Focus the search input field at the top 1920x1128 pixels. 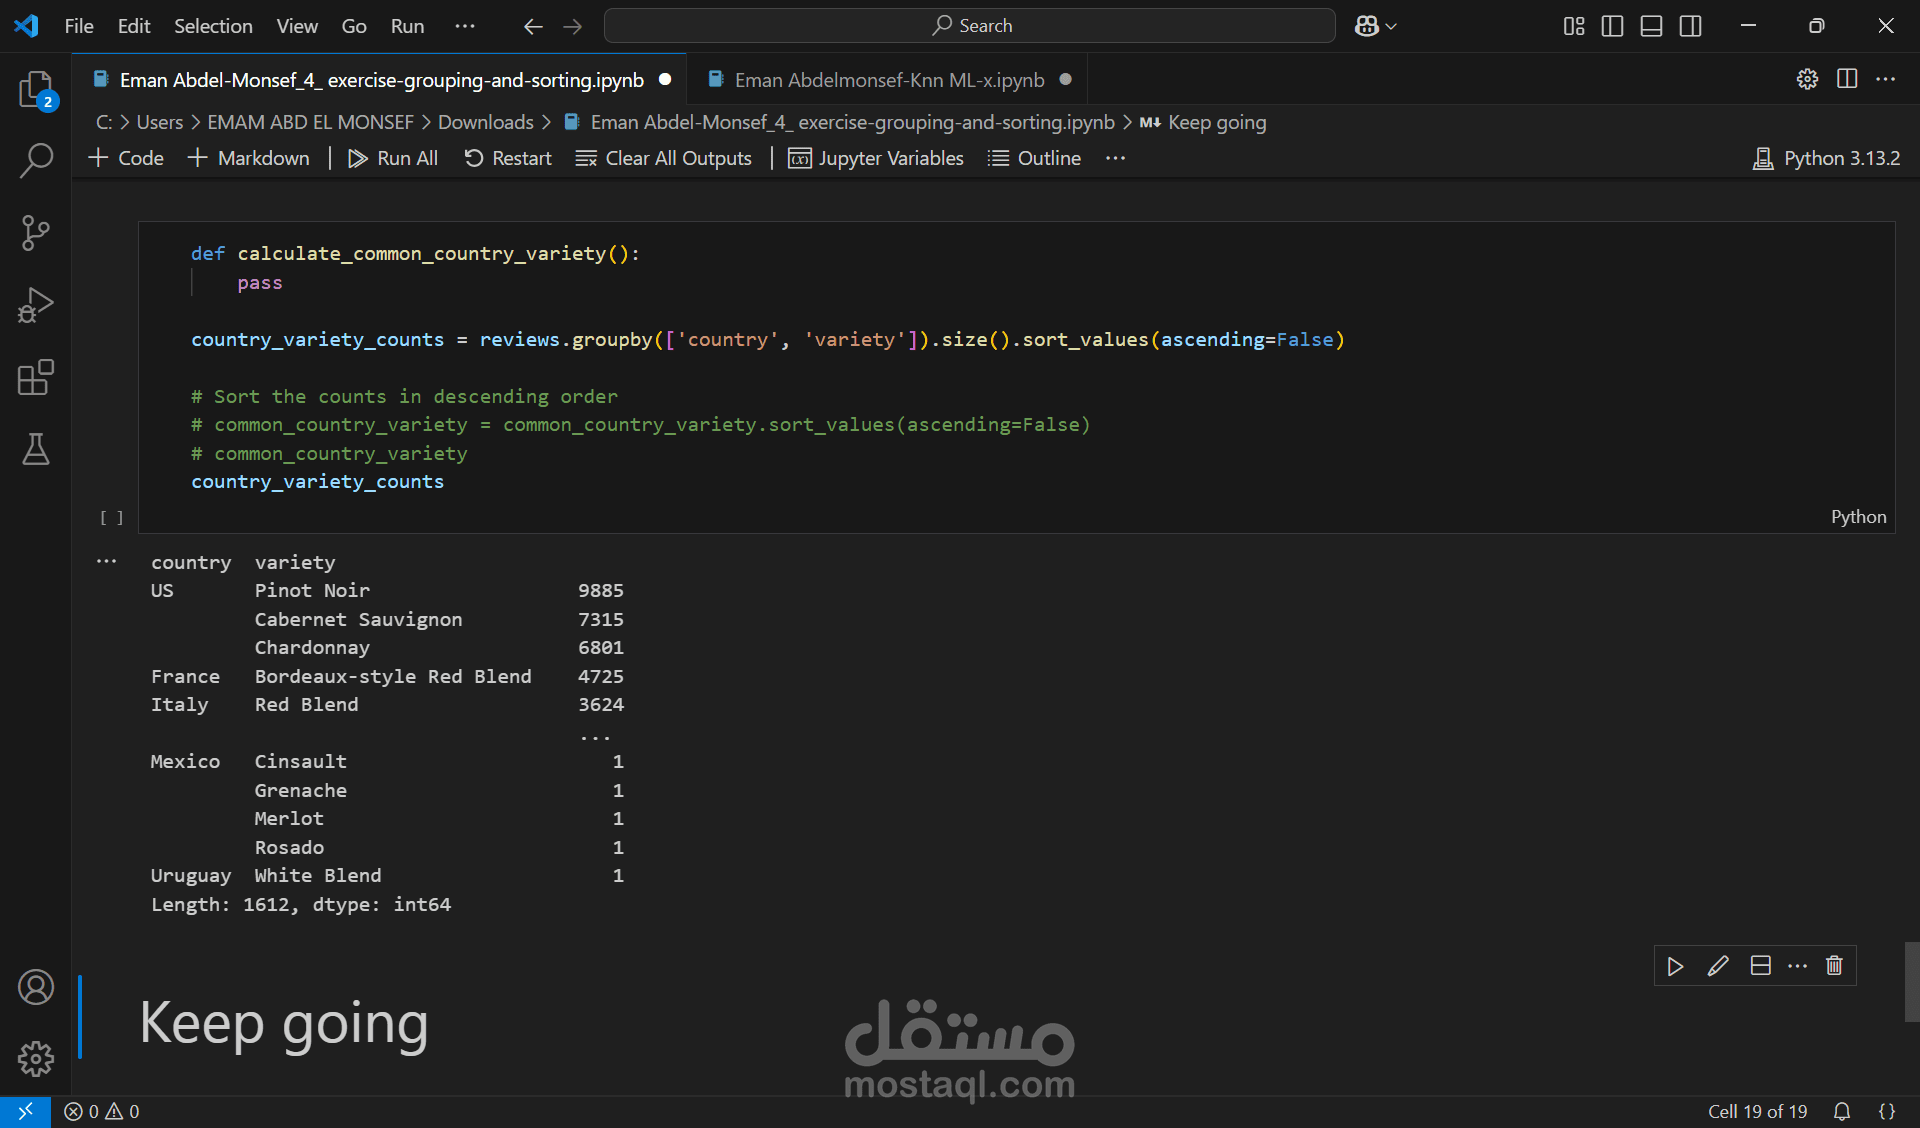(x=968, y=25)
